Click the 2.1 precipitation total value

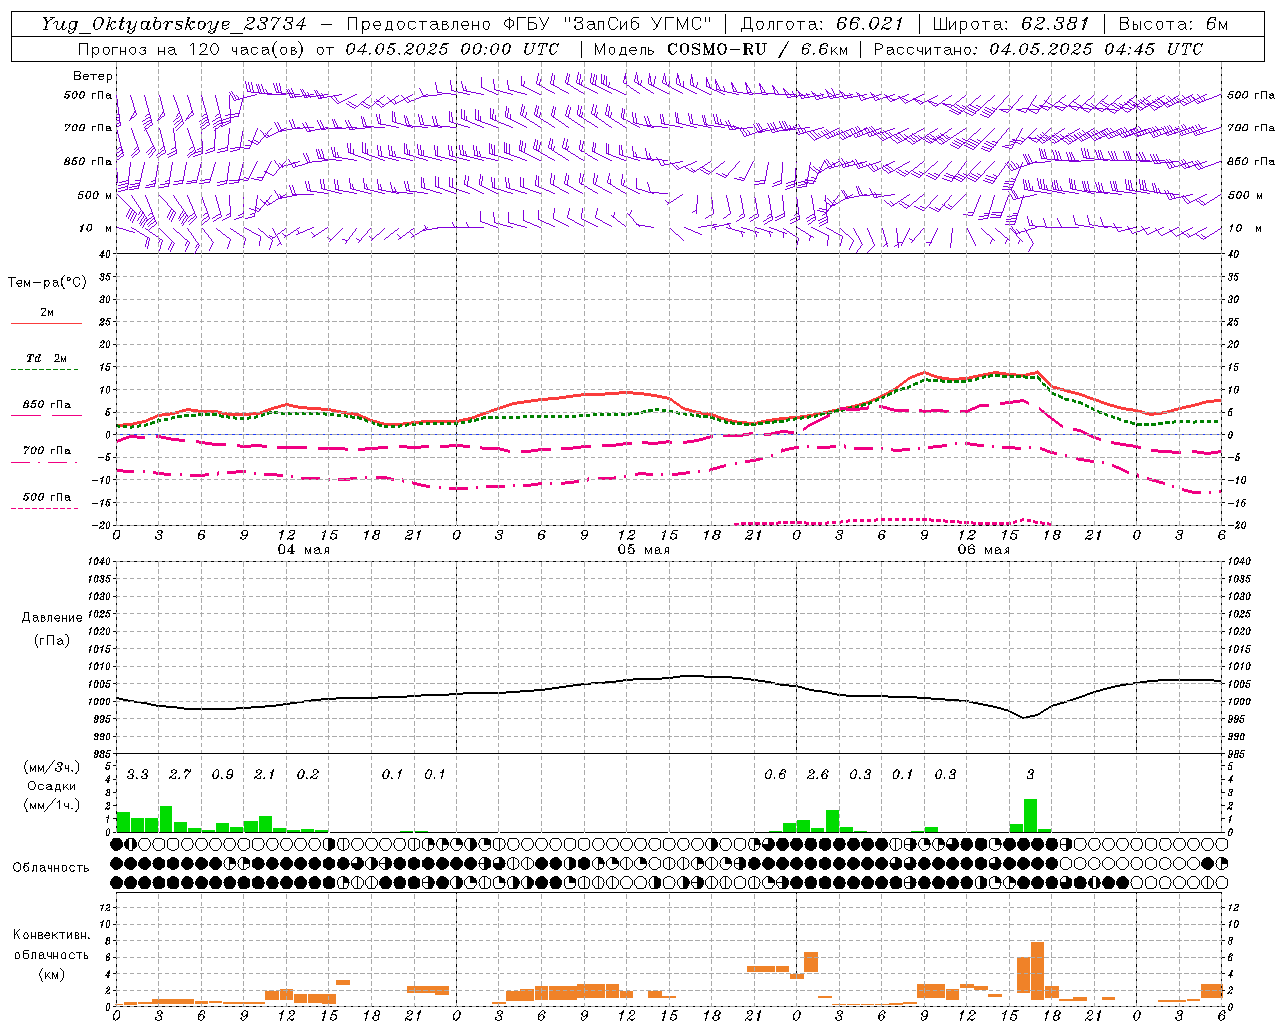point(264,775)
